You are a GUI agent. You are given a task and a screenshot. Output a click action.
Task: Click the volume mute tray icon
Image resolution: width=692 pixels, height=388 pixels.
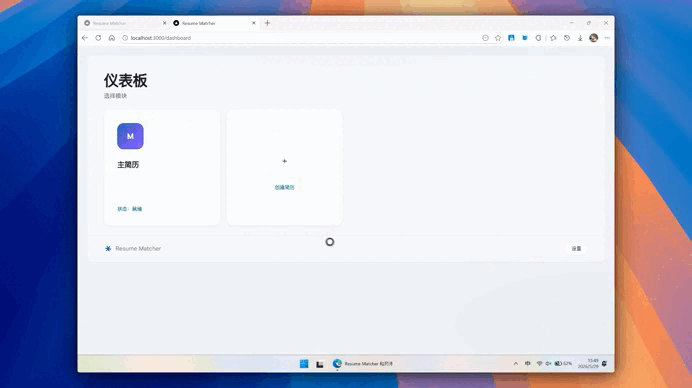click(548, 364)
